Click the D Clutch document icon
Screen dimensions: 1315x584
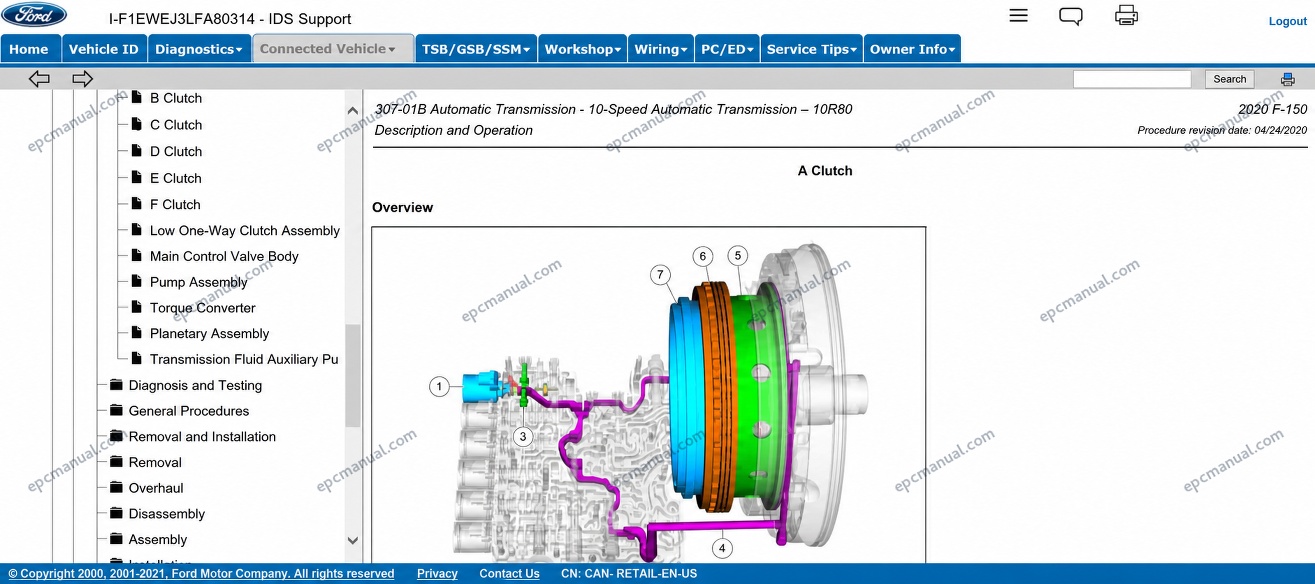pos(136,150)
